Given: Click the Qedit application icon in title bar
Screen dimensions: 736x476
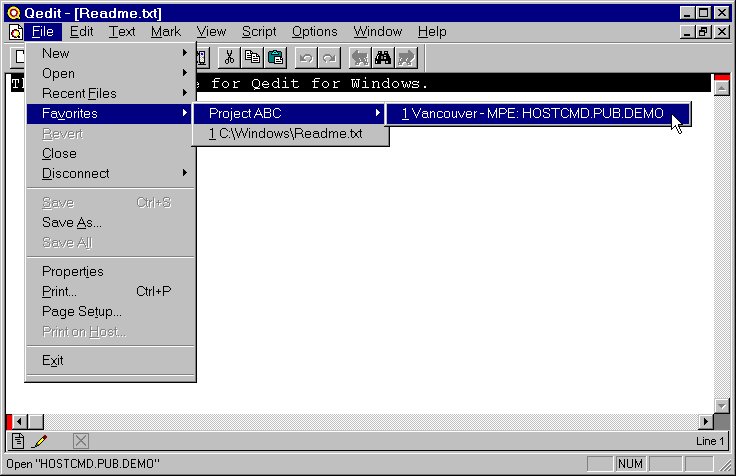Looking at the screenshot, I should point(15,13).
